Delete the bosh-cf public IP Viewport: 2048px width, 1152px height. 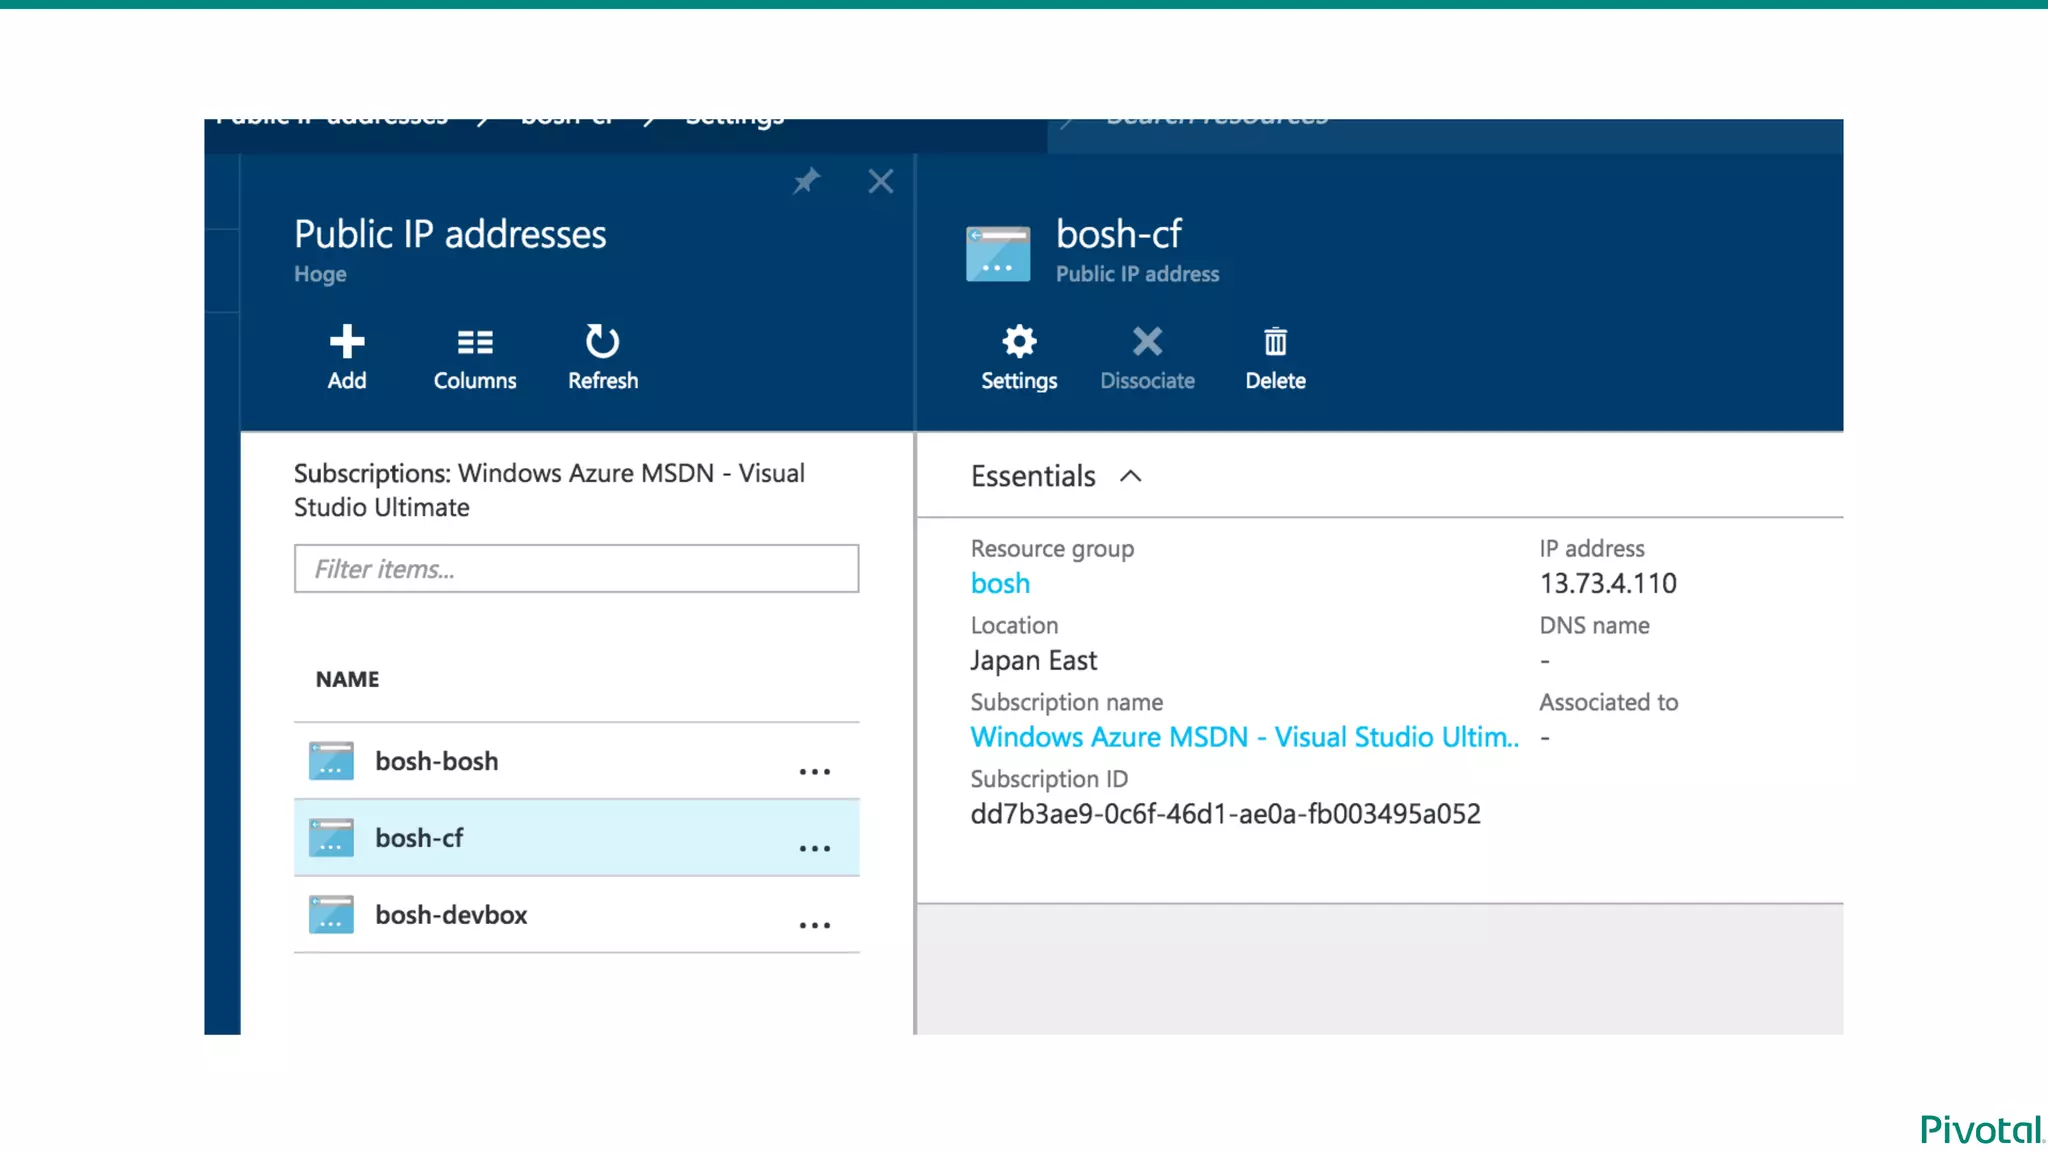click(x=1275, y=343)
